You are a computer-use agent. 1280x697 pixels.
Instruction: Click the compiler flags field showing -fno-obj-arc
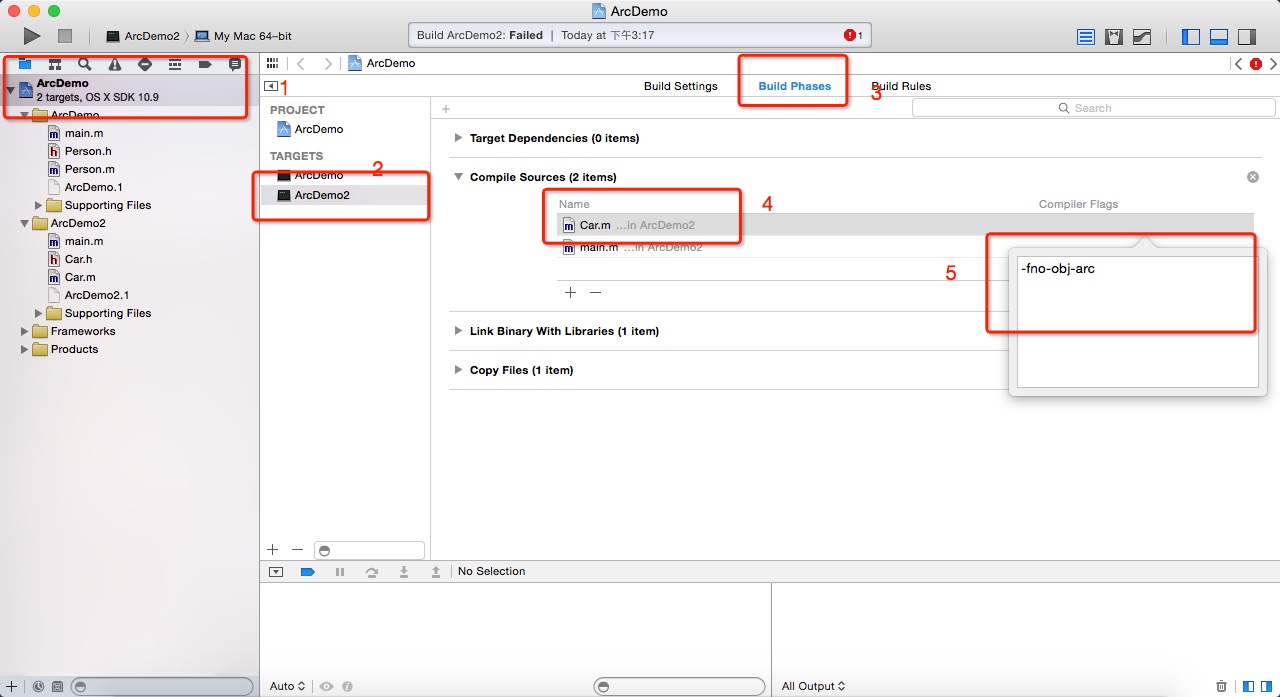click(x=1137, y=321)
